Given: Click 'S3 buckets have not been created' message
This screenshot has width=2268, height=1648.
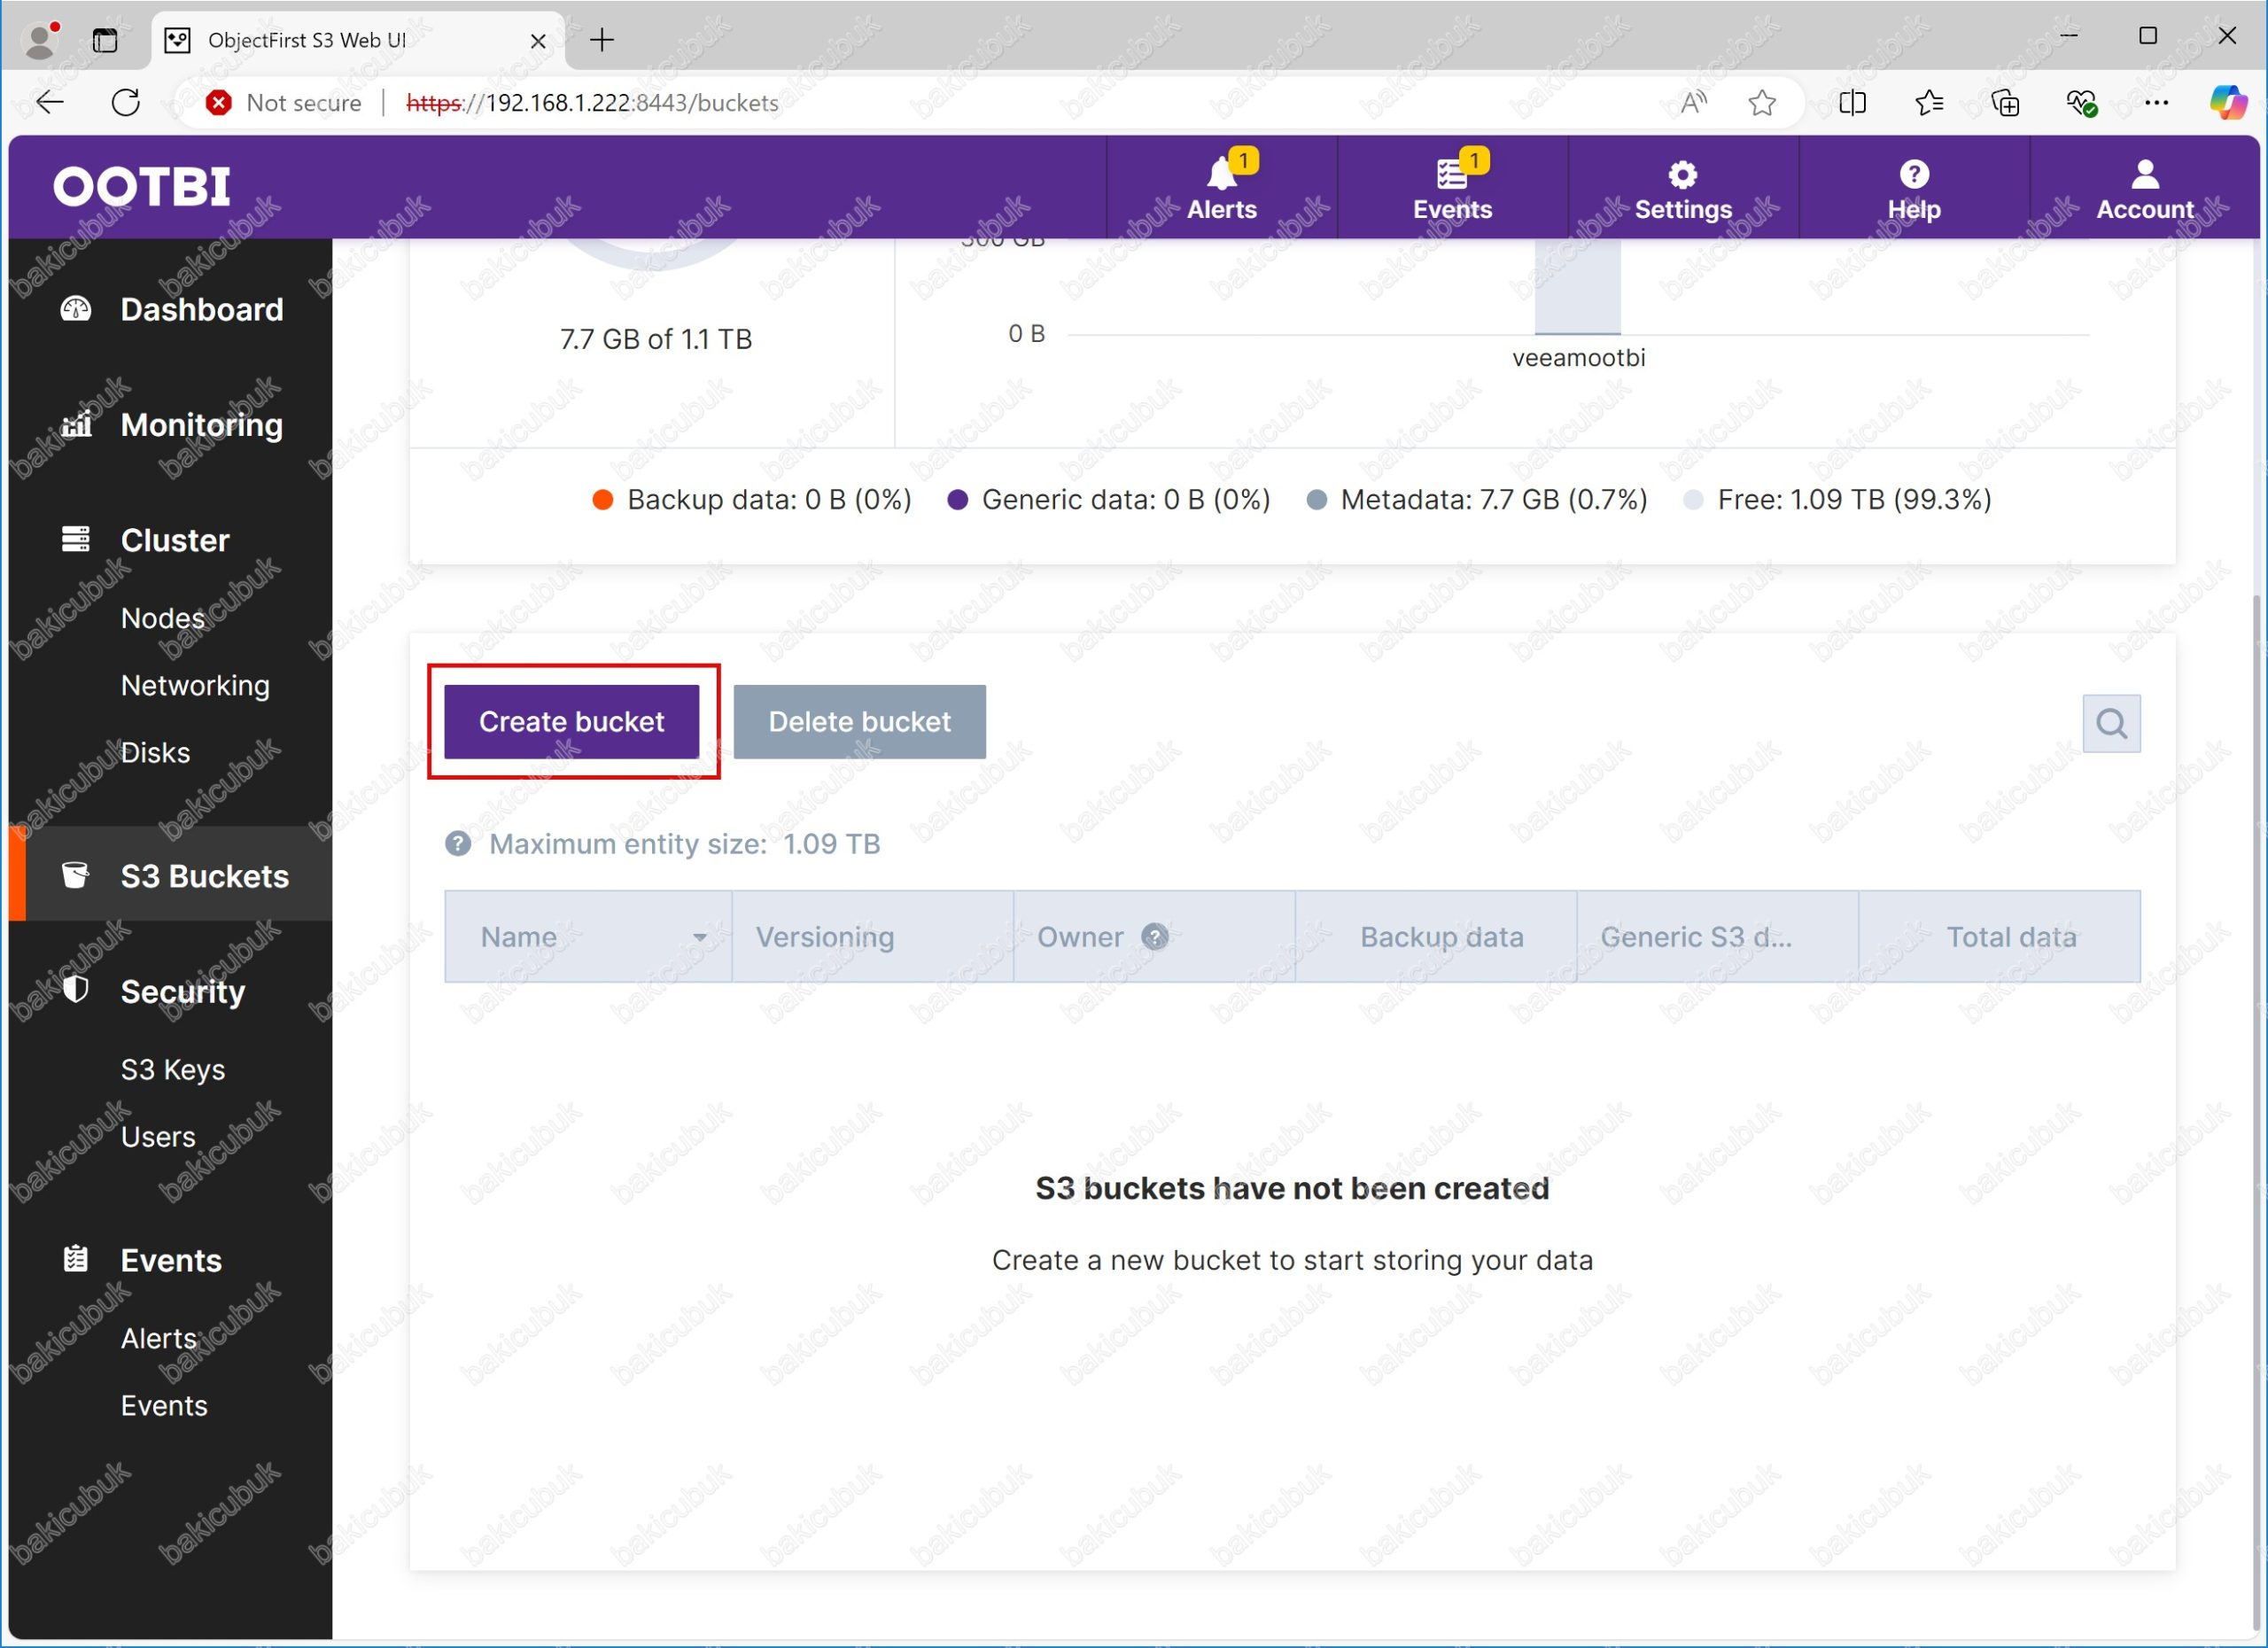Looking at the screenshot, I should tap(1292, 1188).
